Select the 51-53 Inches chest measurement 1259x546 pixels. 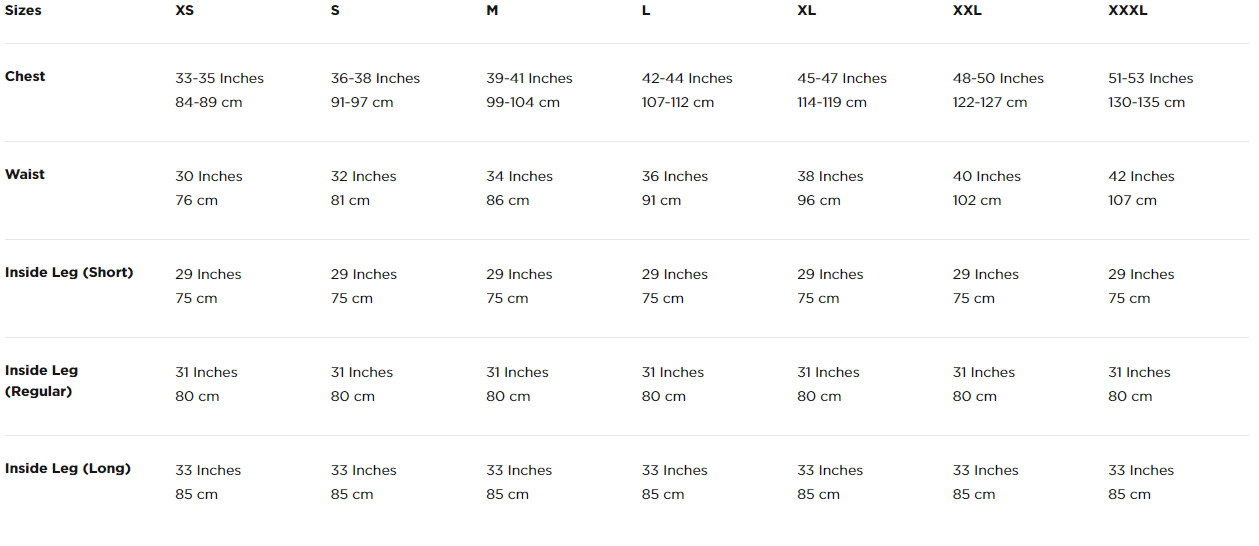coord(1151,78)
